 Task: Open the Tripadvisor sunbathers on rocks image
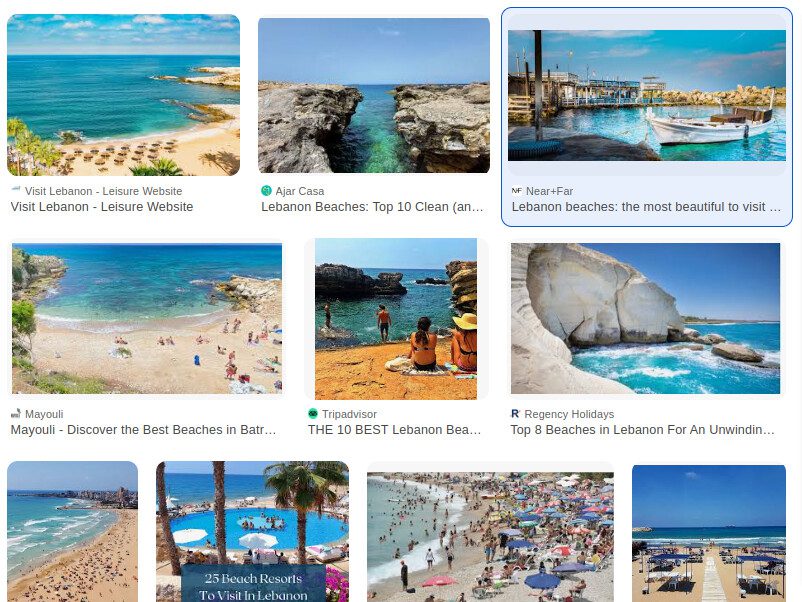396,319
